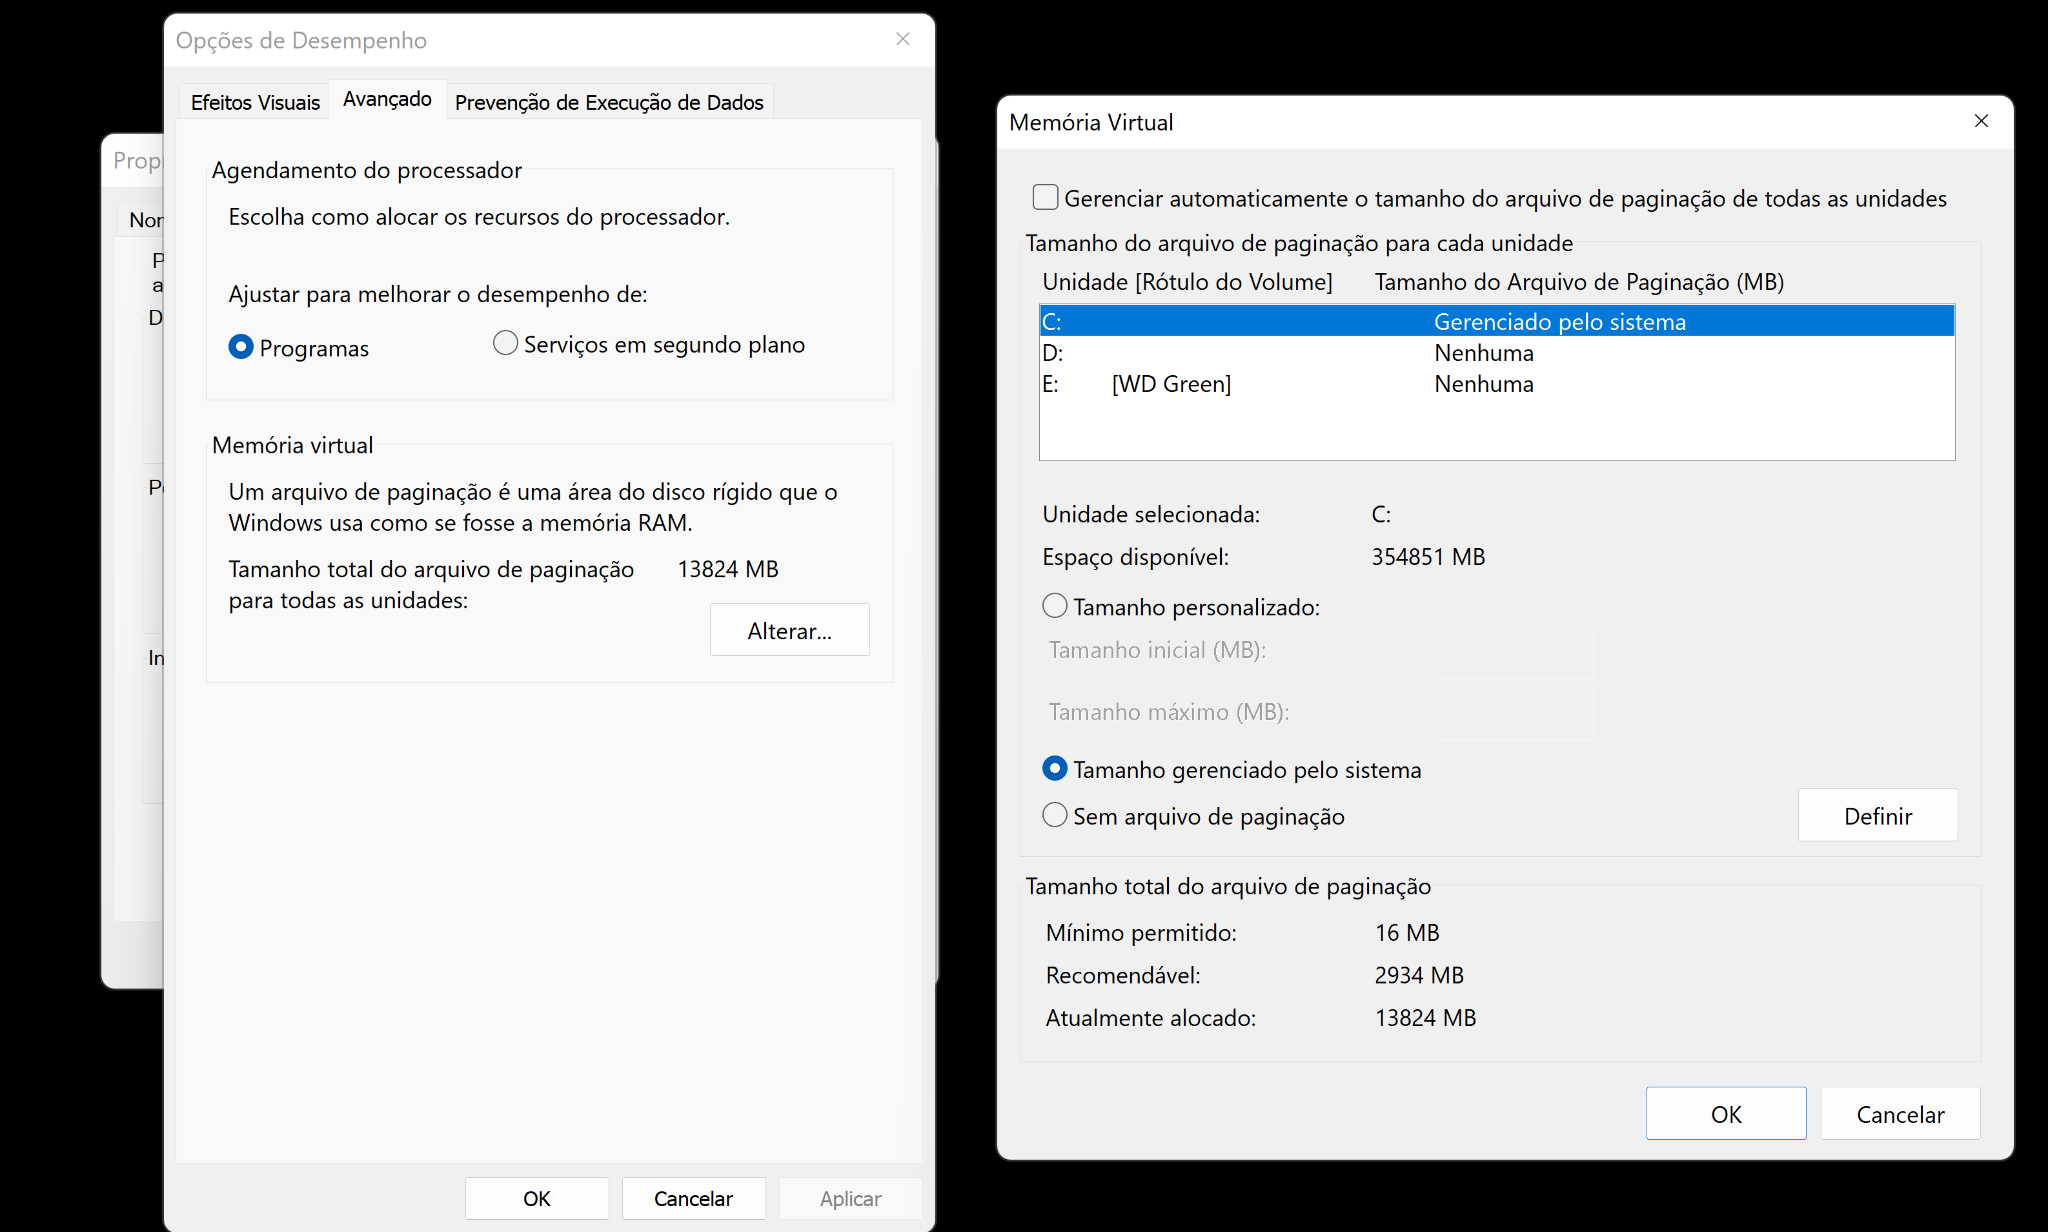This screenshot has height=1232, width=2048.
Task: Click the Tamanho inicial (MB) field
Action: coord(1514,651)
